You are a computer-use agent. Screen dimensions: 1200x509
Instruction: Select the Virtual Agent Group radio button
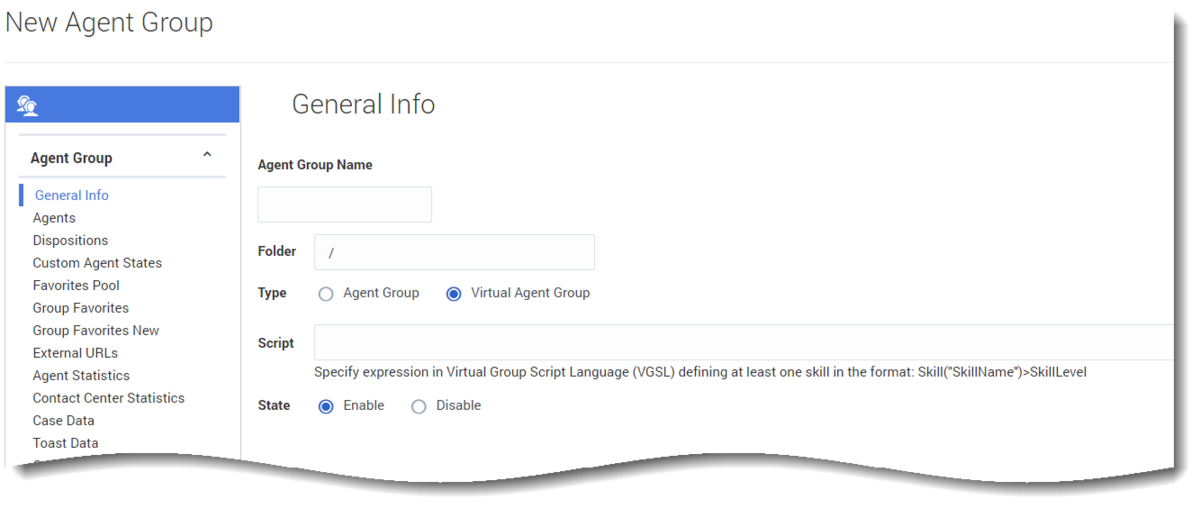(x=454, y=294)
